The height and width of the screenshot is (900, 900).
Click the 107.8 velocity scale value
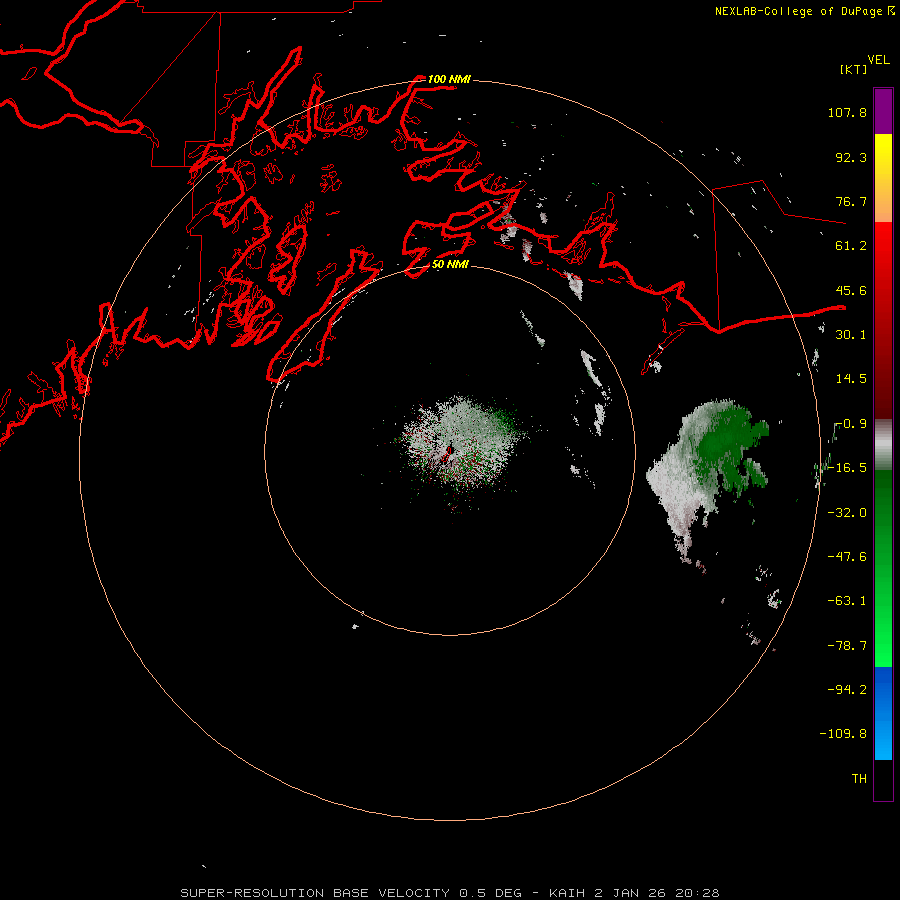point(847,112)
